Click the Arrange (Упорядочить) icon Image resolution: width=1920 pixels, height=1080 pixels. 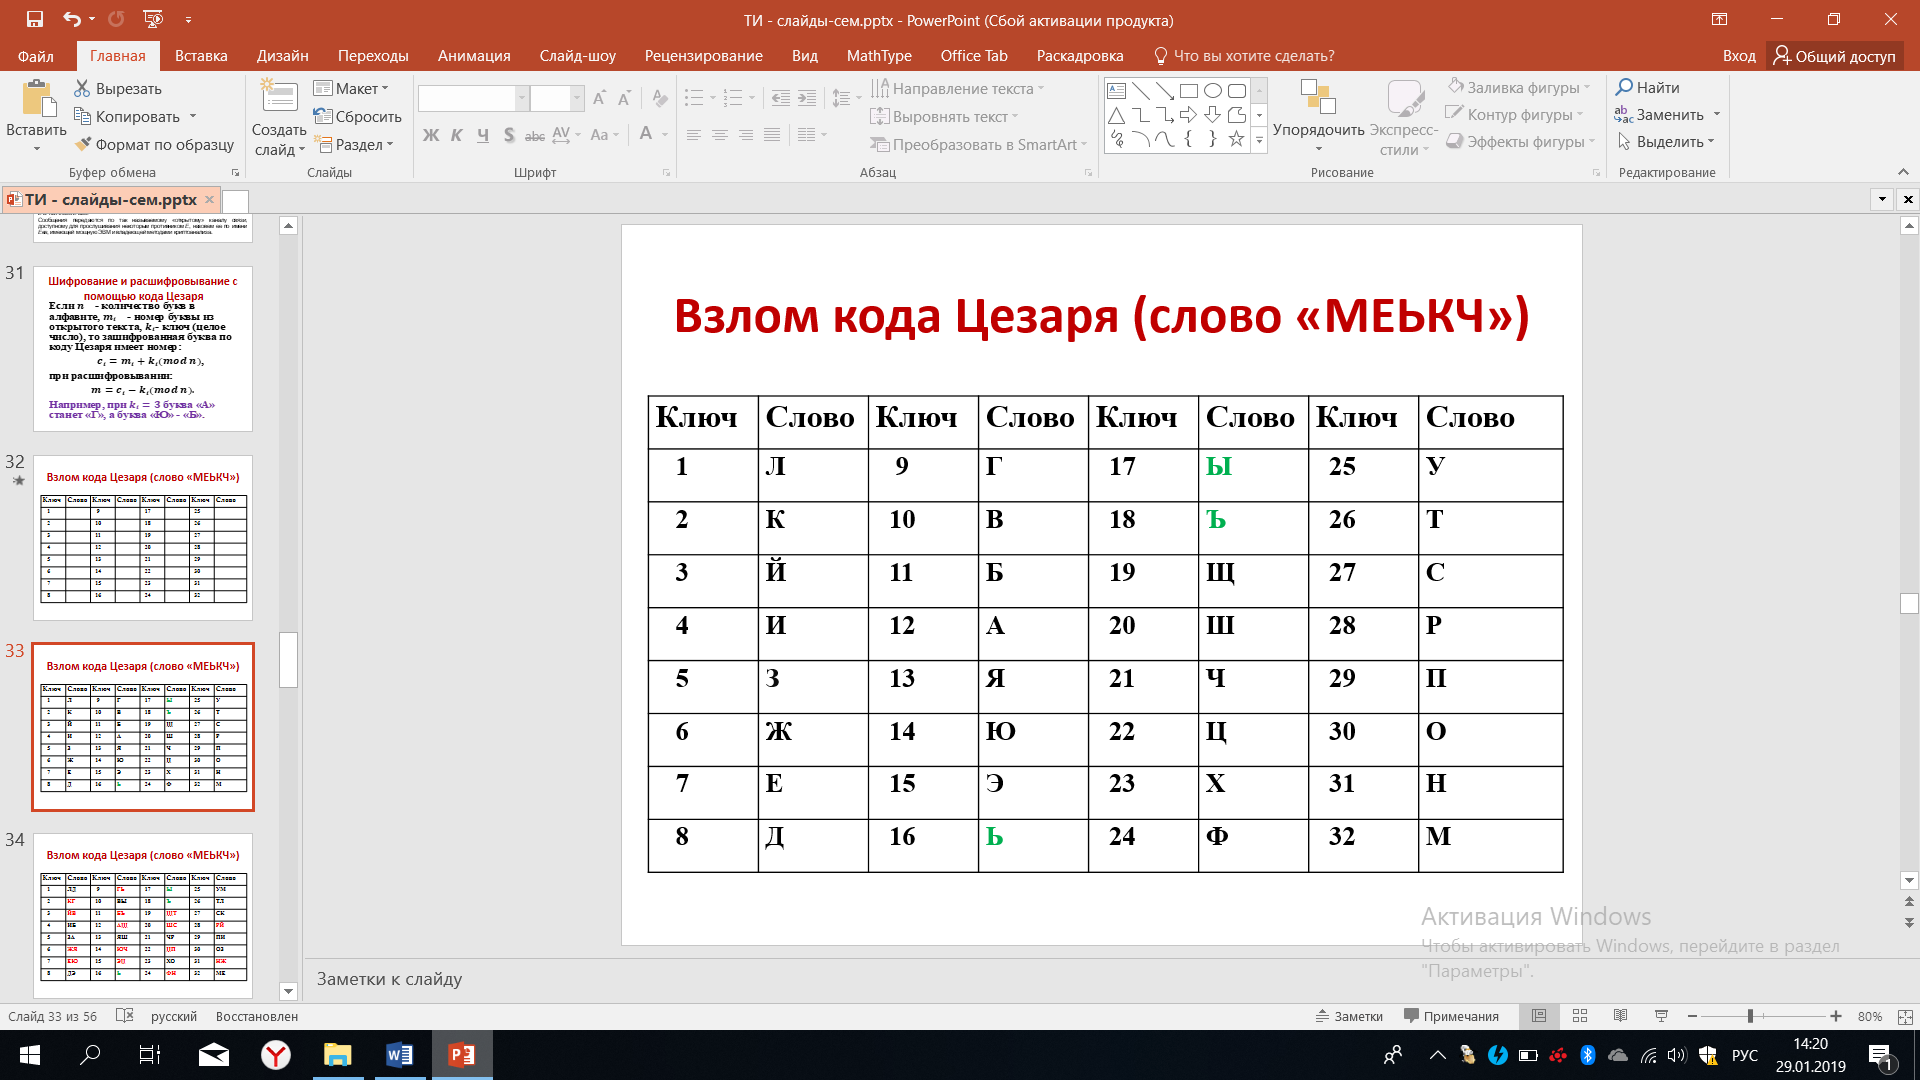coord(1318,98)
